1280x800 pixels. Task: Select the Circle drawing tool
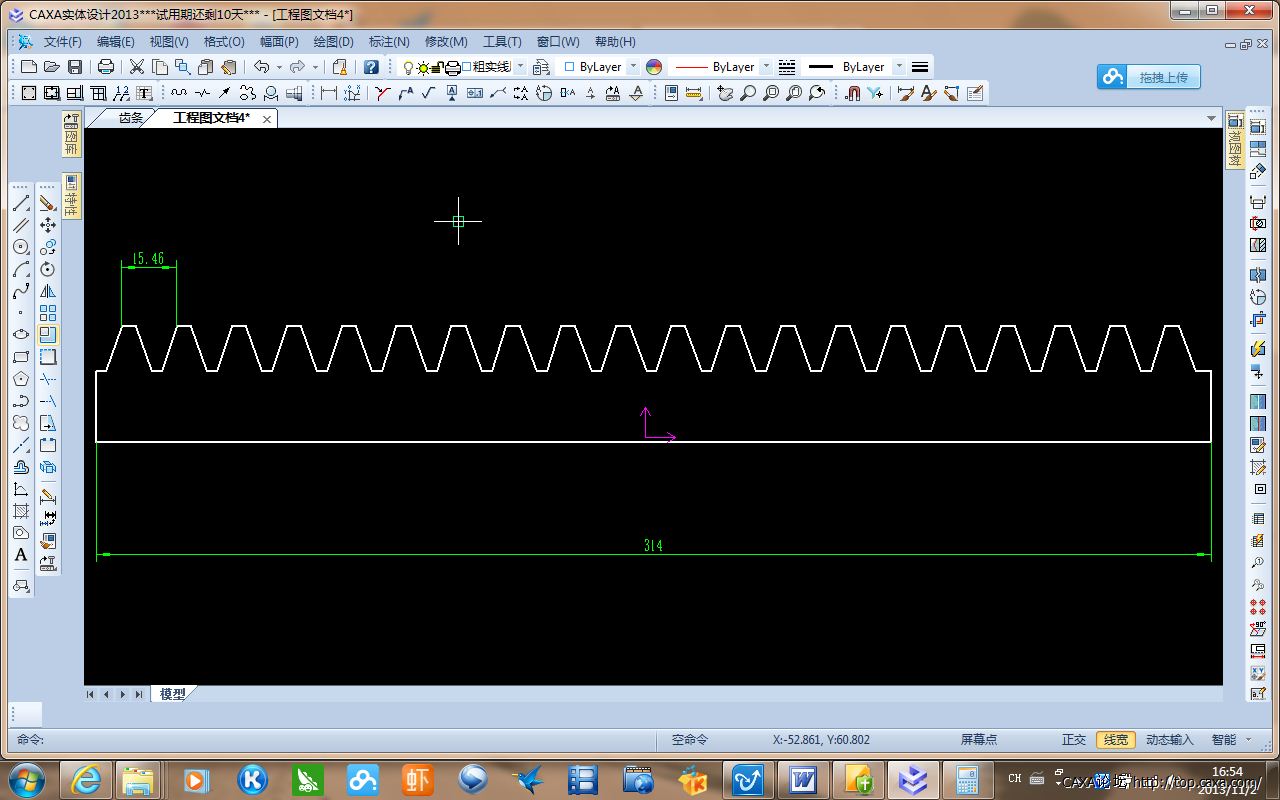pyautogui.click(x=21, y=247)
